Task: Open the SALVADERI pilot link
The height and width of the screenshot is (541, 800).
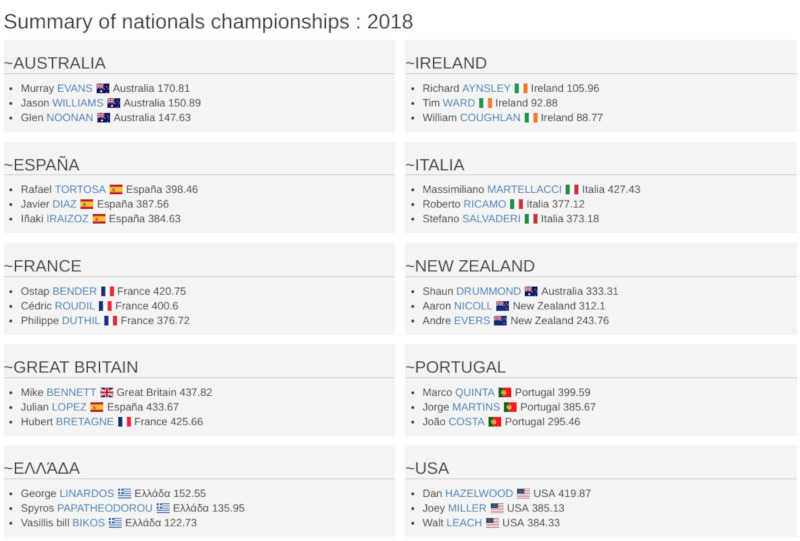Action: [491, 219]
